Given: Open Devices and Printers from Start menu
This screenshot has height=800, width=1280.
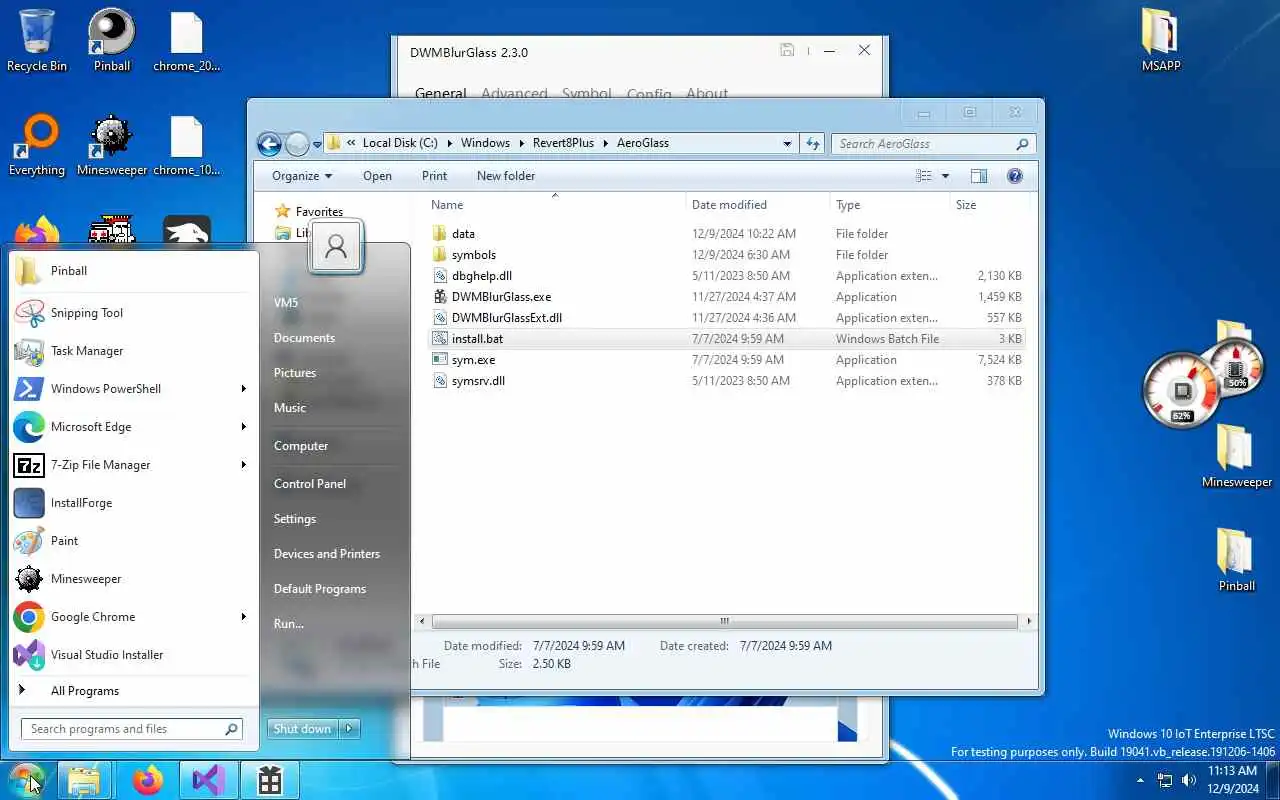Looking at the screenshot, I should tap(327, 554).
